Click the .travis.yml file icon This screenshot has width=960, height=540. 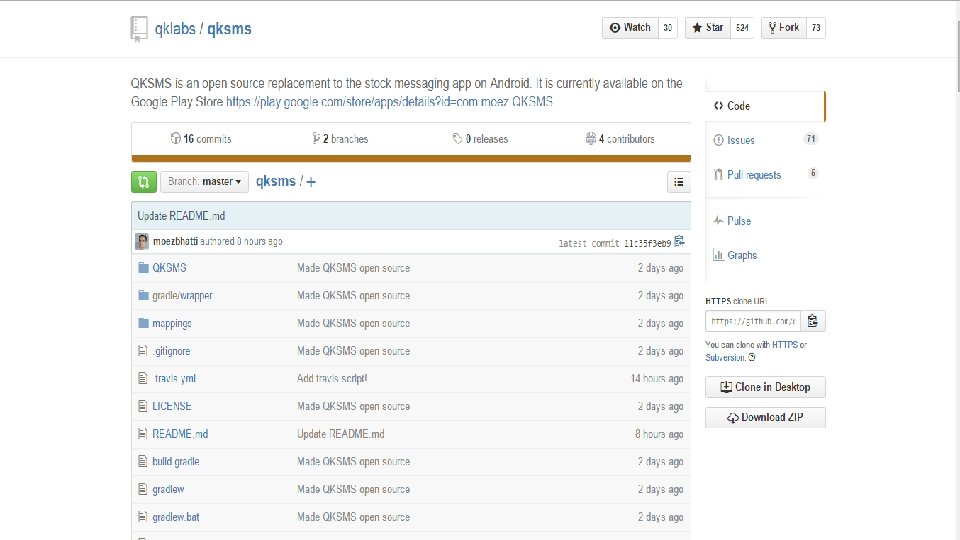click(143, 378)
